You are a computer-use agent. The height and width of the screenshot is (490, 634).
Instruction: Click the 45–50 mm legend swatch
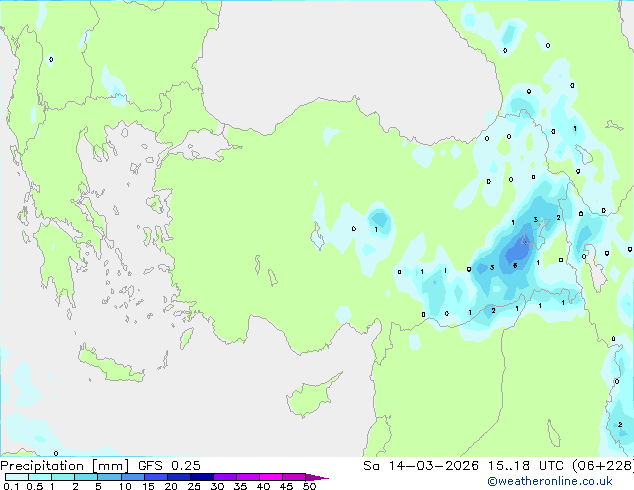(x=294, y=477)
